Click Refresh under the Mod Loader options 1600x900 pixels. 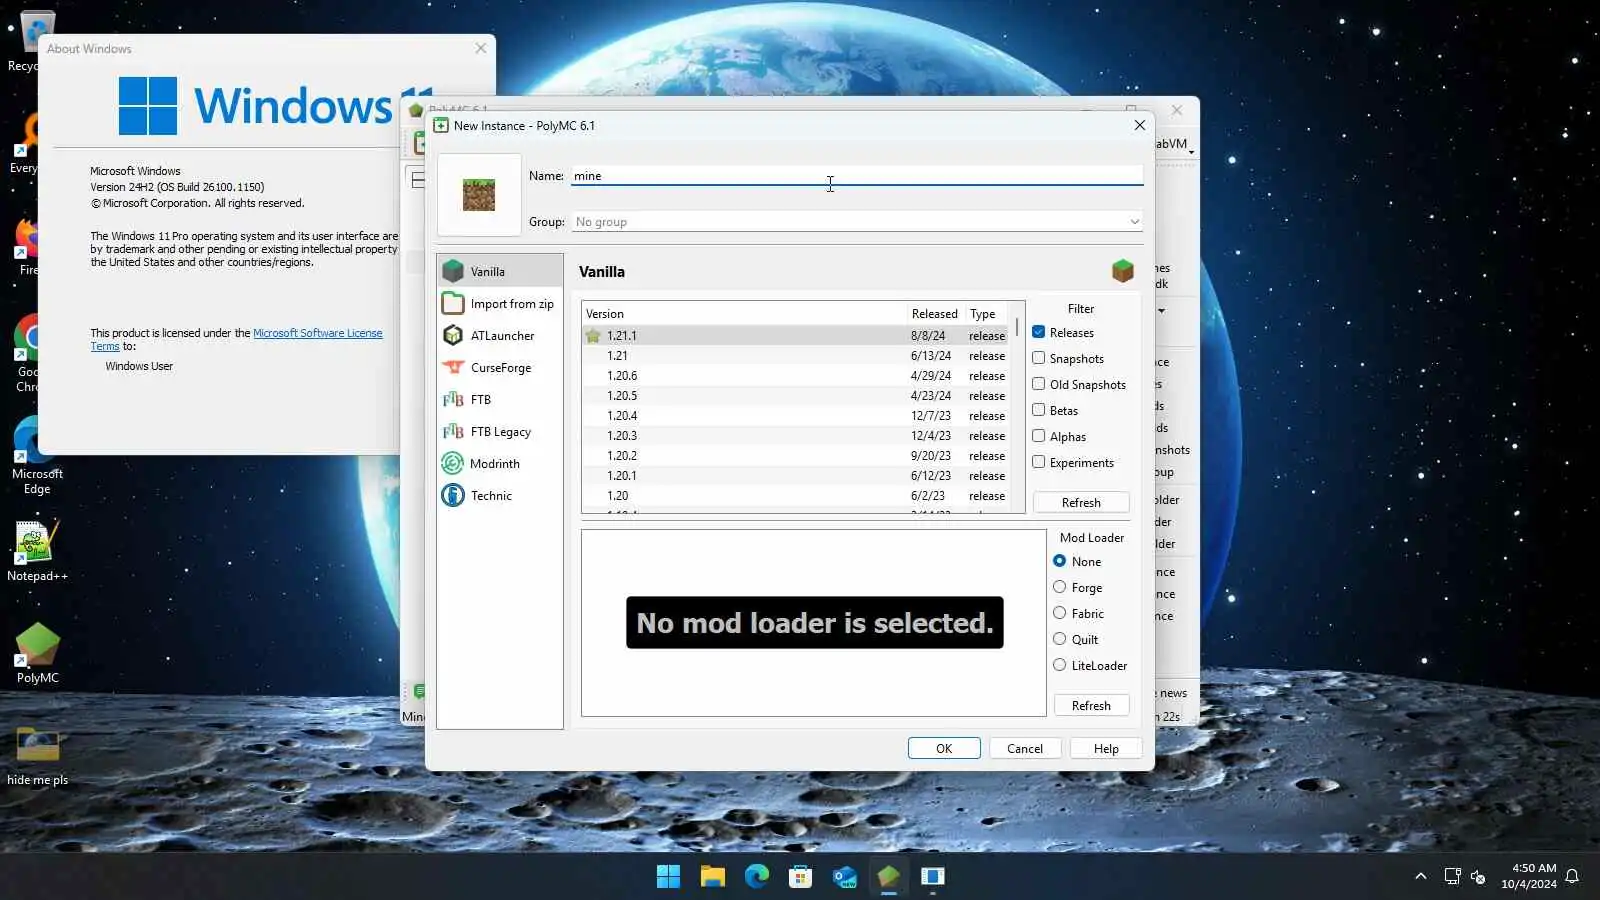coord(1091,705)
